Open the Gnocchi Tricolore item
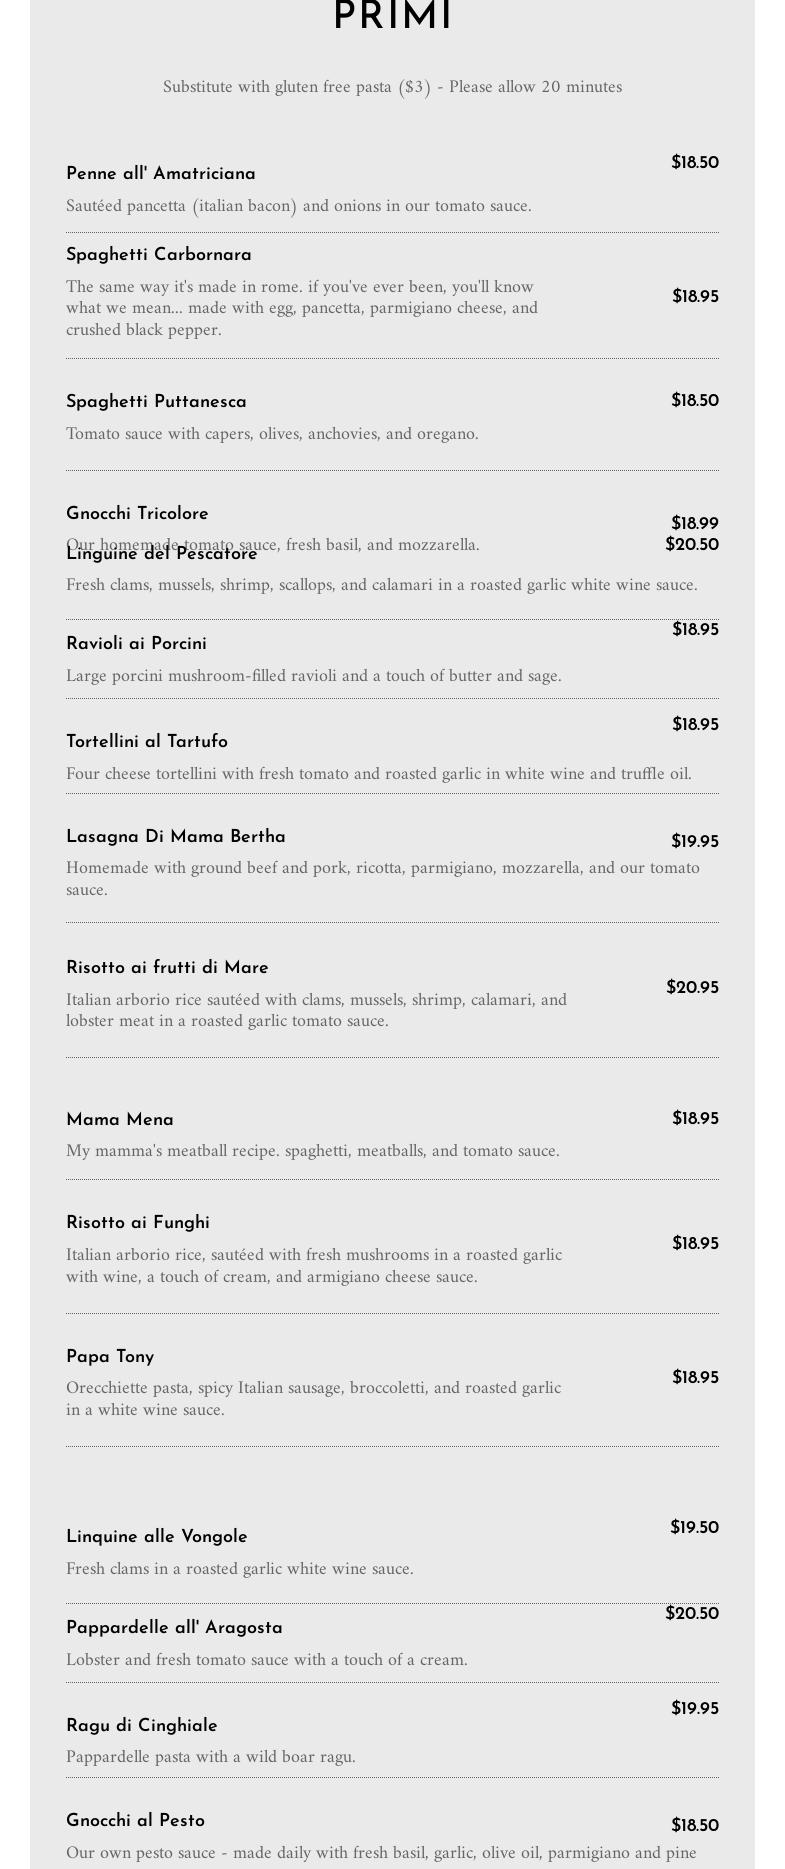Image resolution: width=785 pixels, height=1869 pixels. (137, 514)
